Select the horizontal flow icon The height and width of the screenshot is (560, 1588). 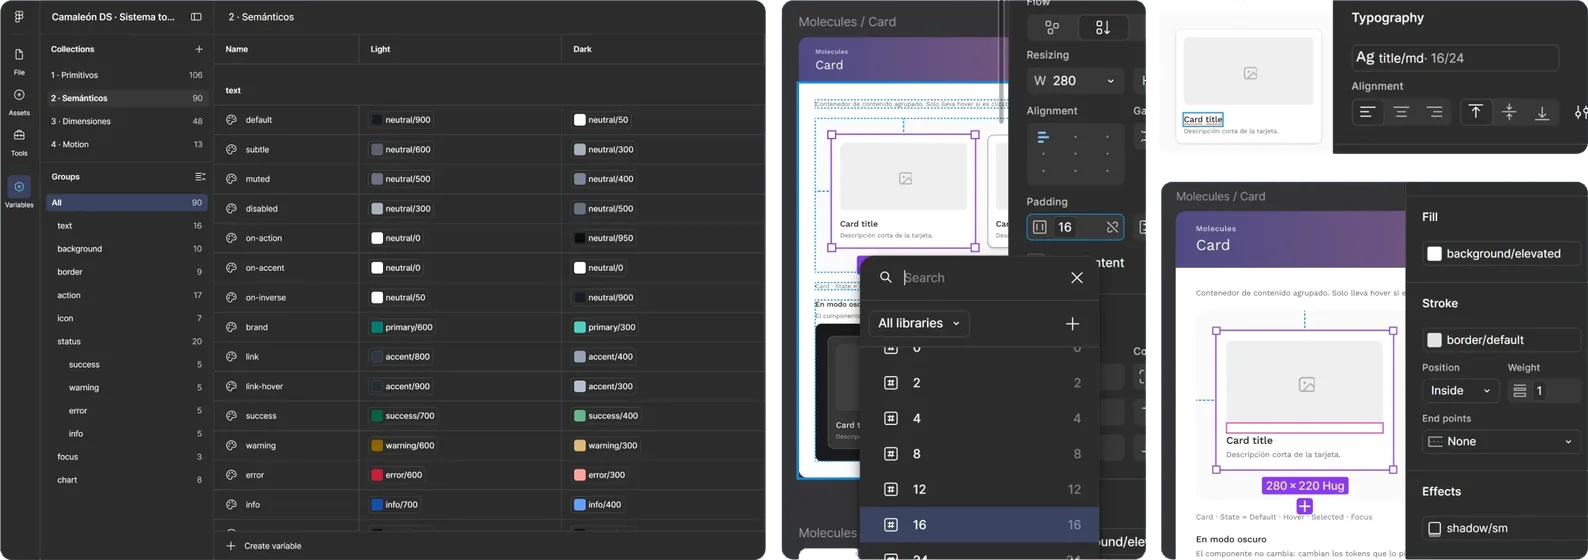click(1052, 27)
